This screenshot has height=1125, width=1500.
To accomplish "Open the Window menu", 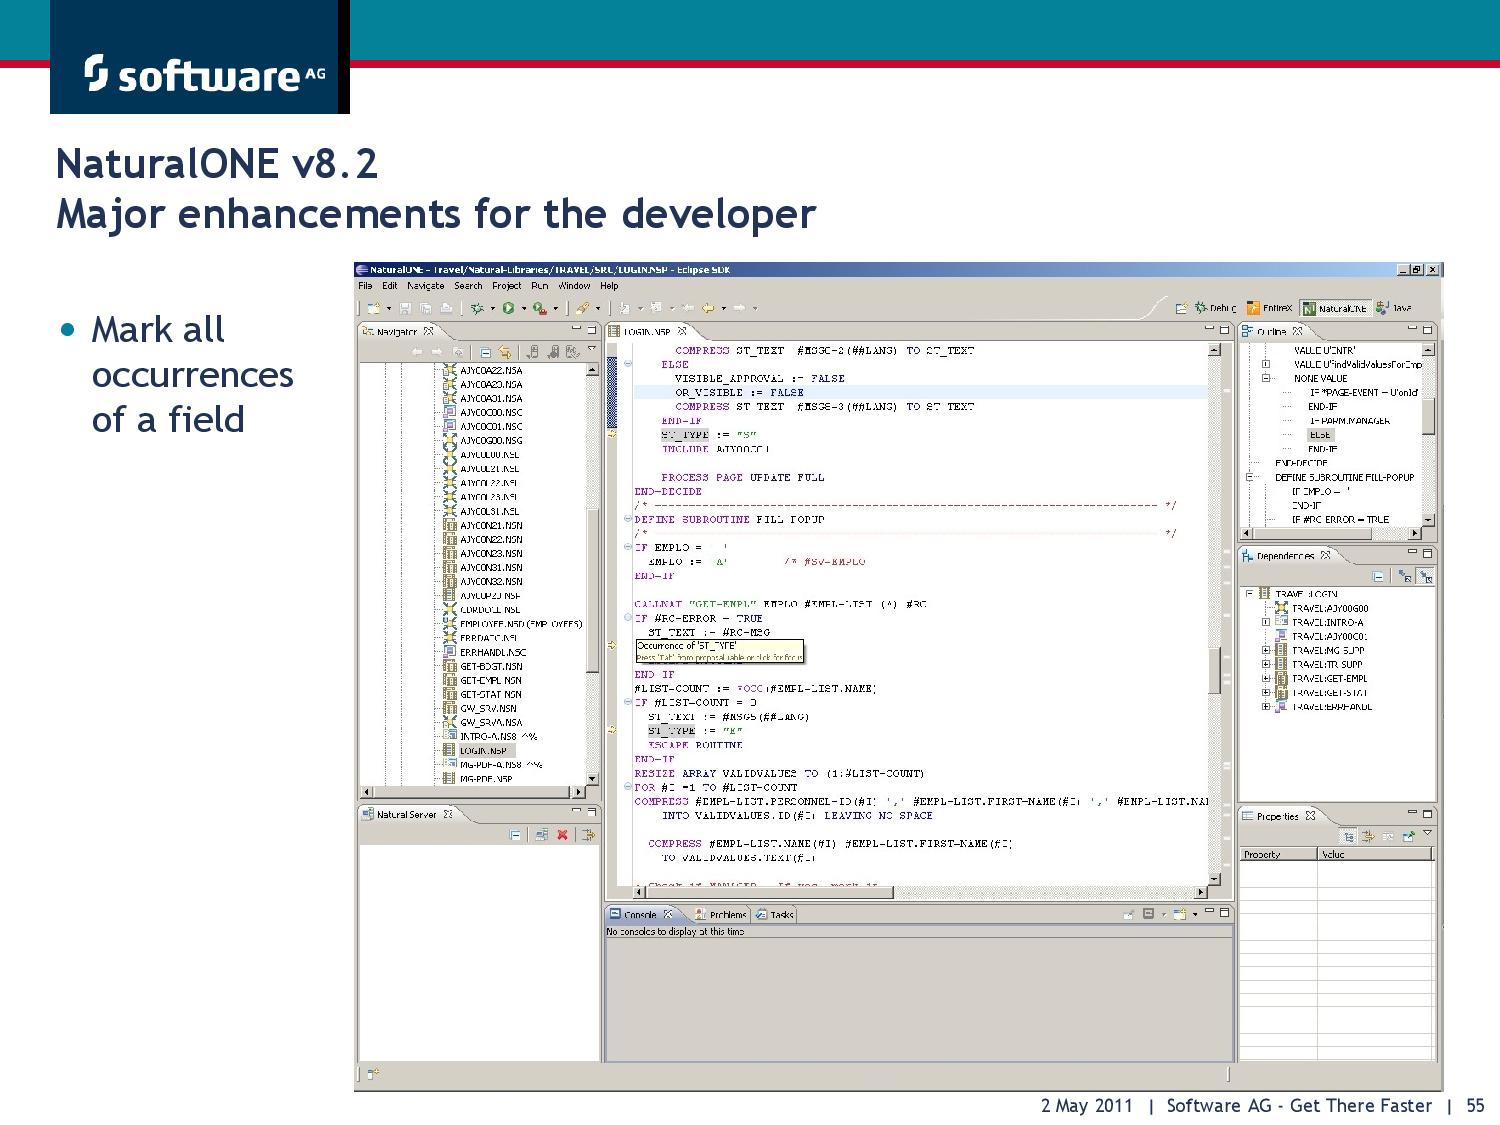I will 574,286.
